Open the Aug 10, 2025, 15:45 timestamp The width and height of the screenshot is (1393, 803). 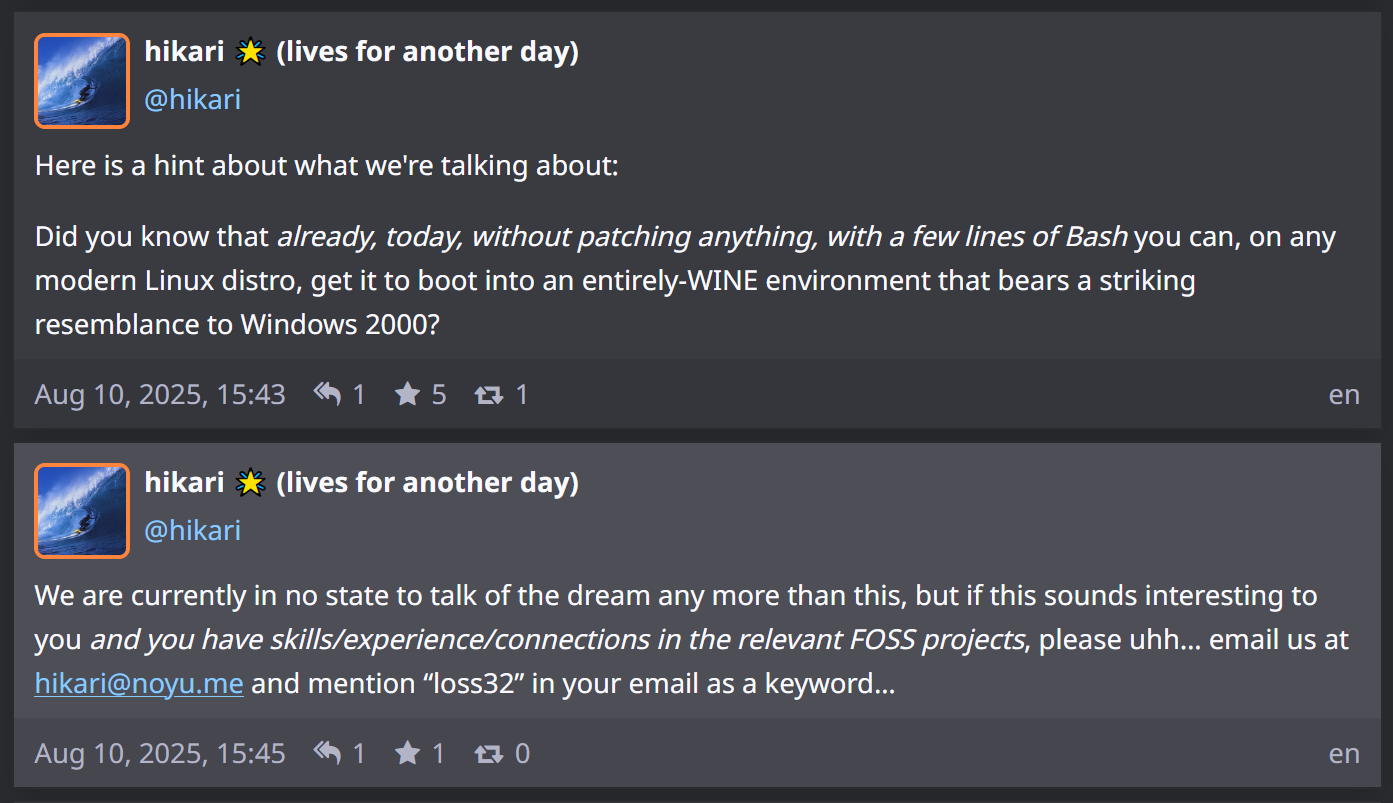160,753
